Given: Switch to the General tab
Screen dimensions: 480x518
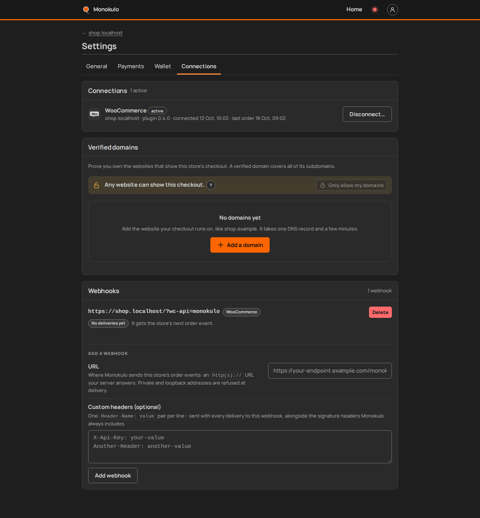Looking at the screenshot, I should click(x=97, y=66).
